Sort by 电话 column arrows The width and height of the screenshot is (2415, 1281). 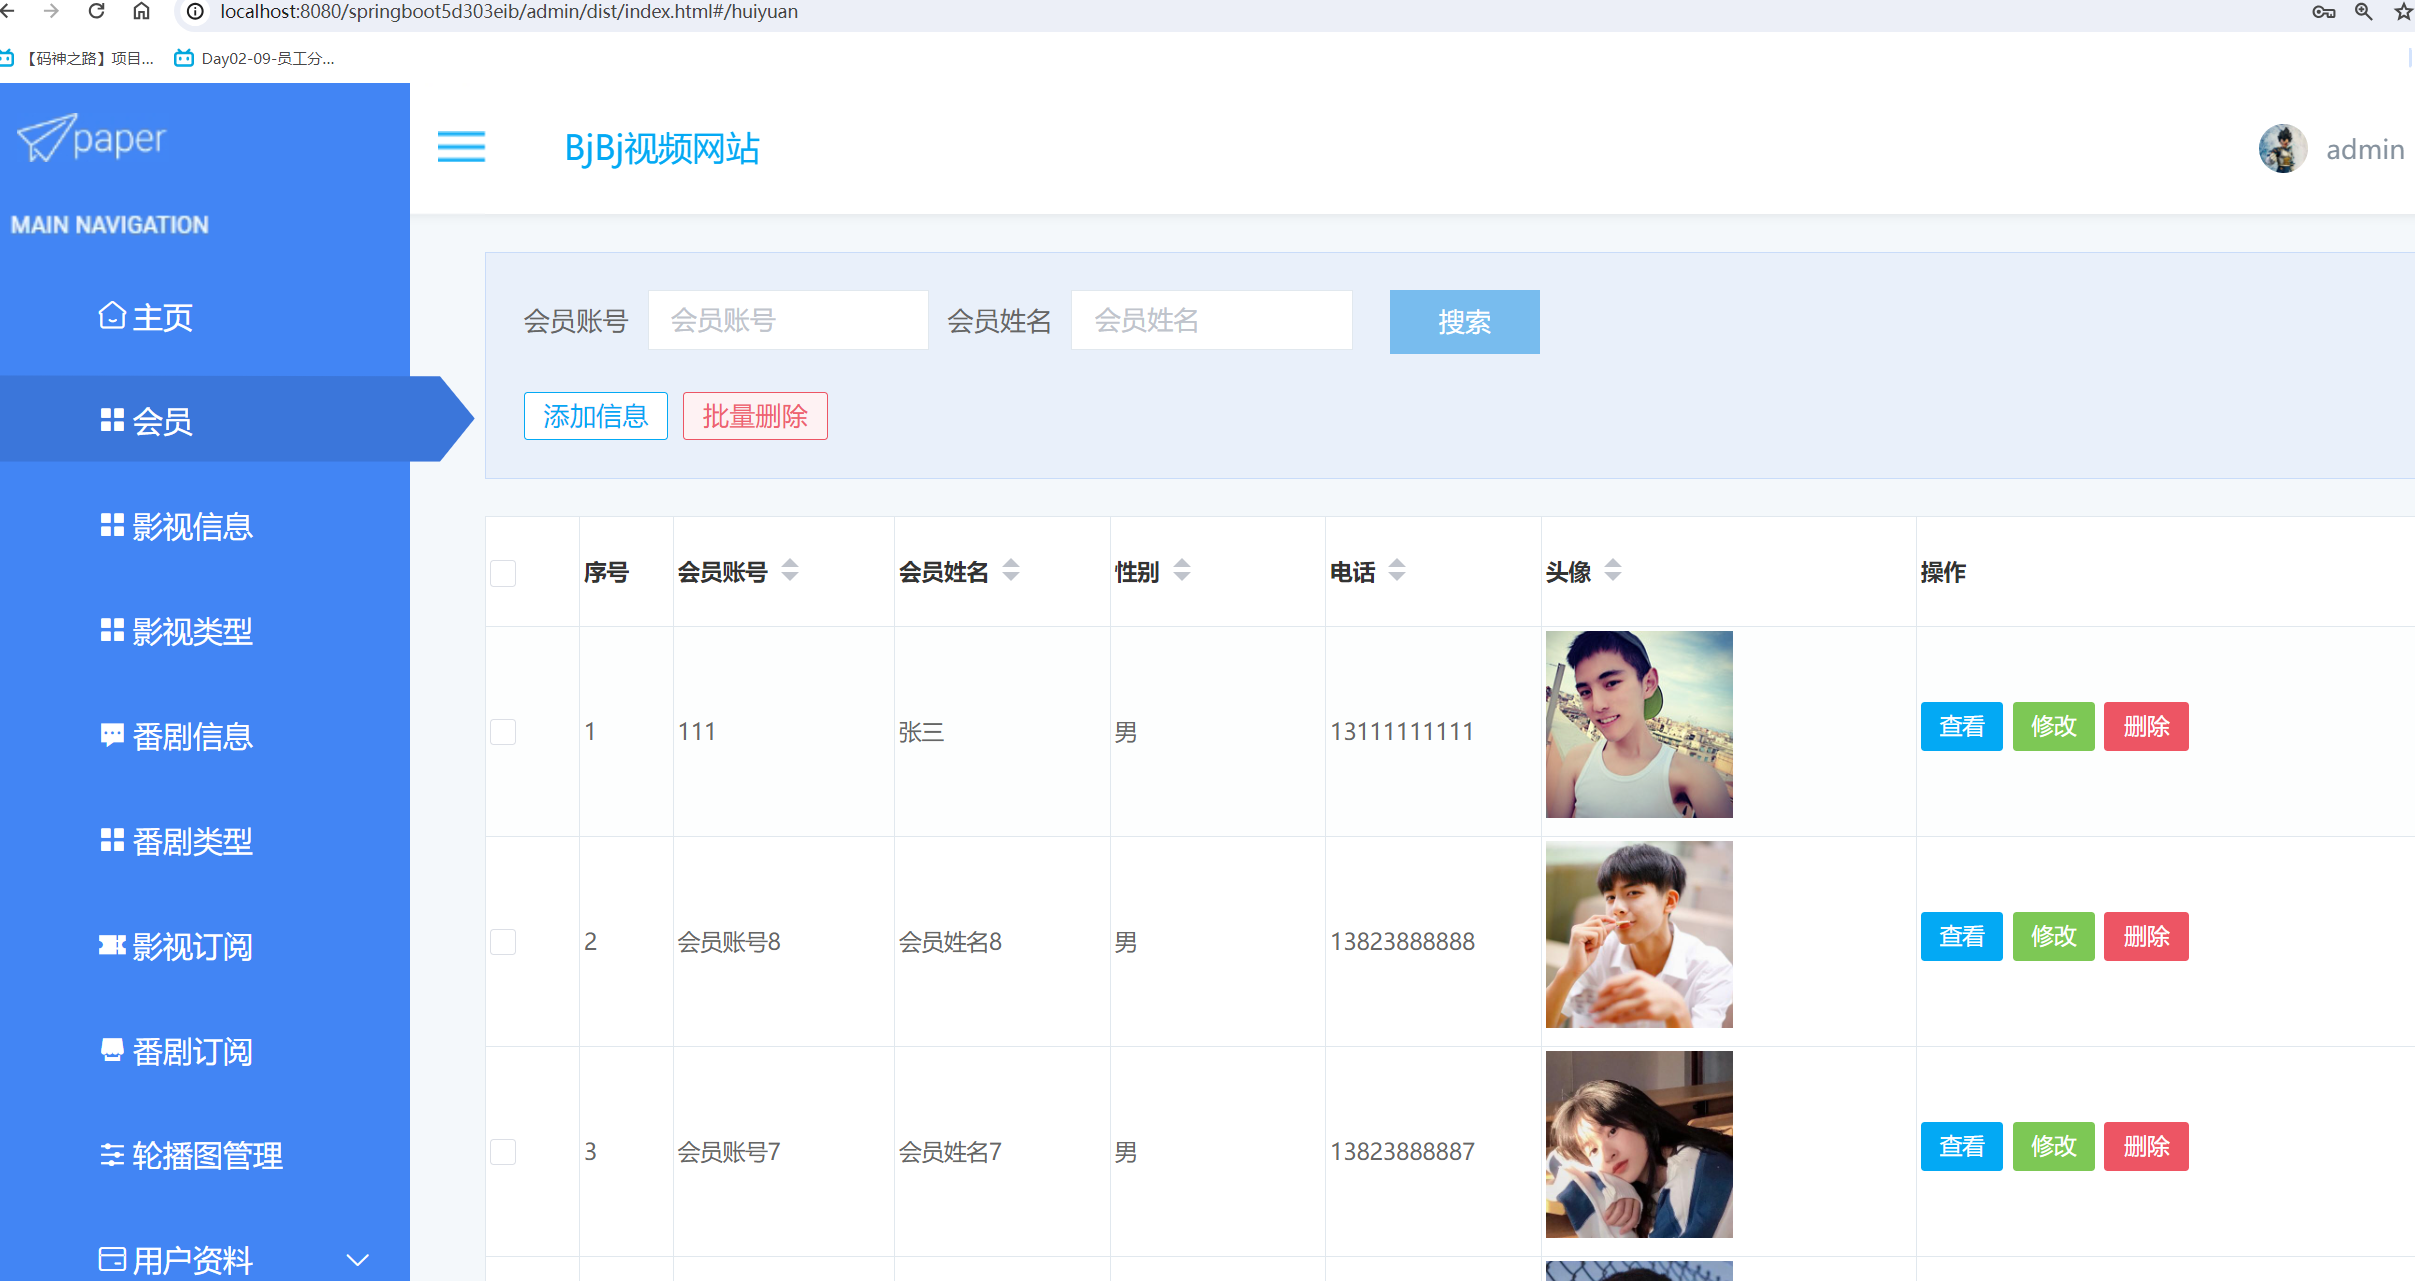click(x=1397, y=571)
